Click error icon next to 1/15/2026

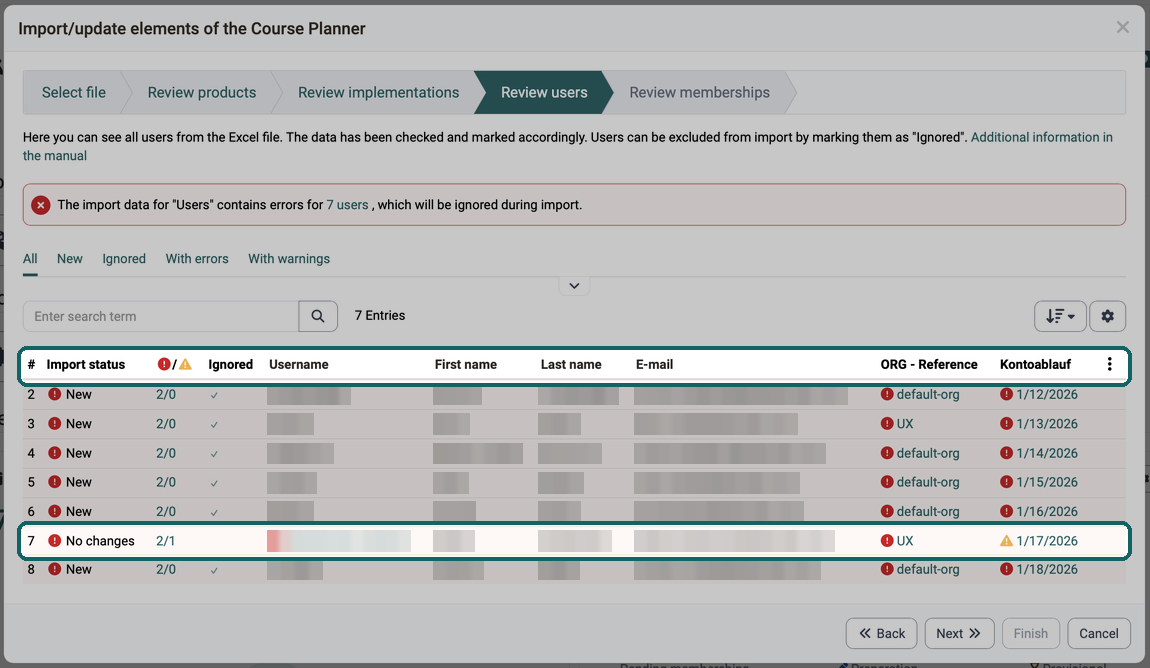coord(1006,482)
